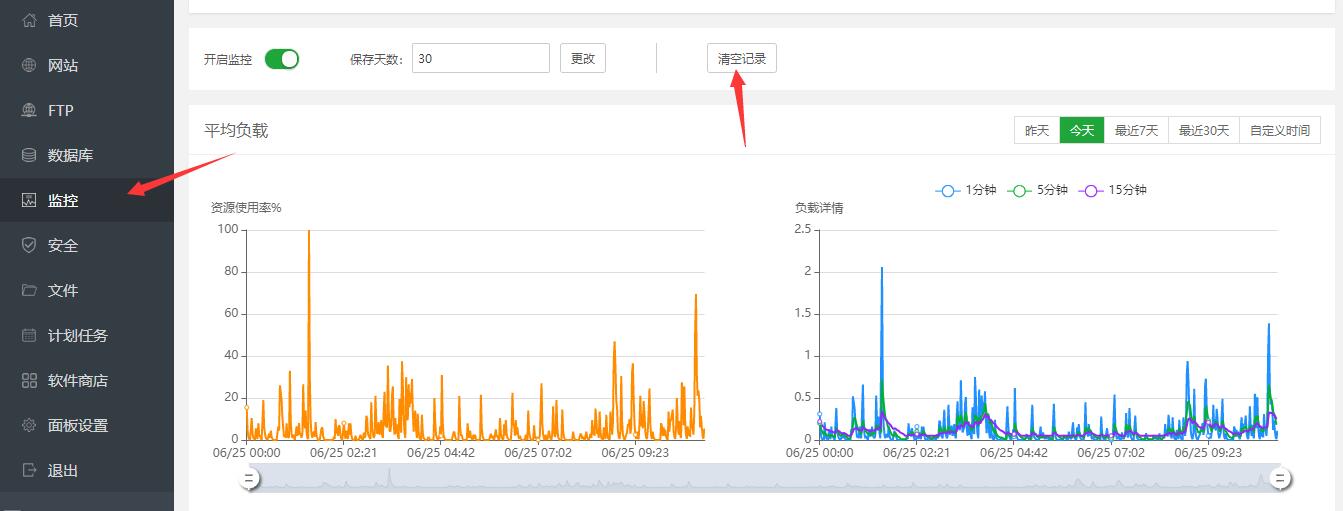The width and height of the screenshot is (1343, 511).
Task: Click the 清空记录 button
Action: click(741, 59)
